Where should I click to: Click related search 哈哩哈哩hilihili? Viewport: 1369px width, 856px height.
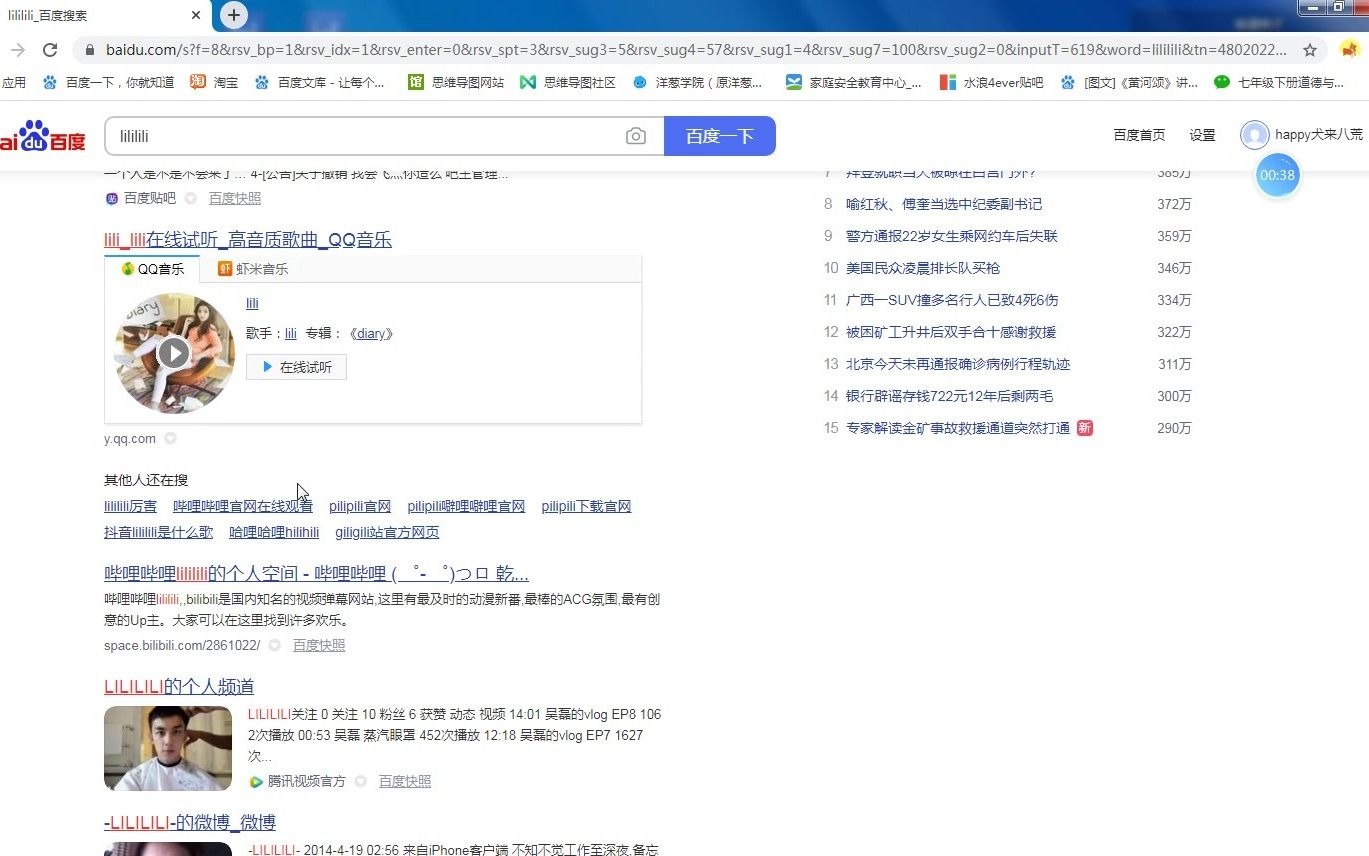point(274,532)
